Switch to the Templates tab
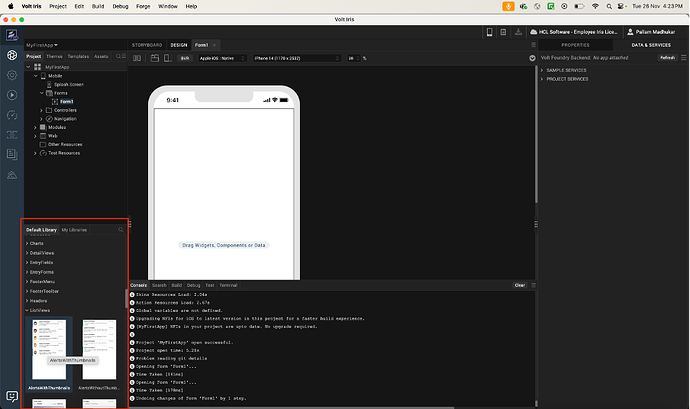The height and width of the screenshot is (409, 690). click(78, 56)
